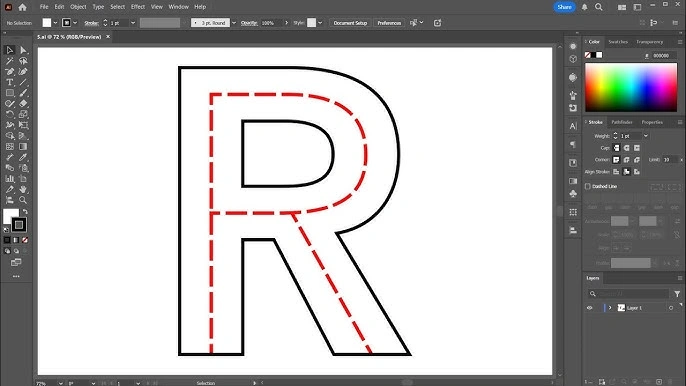Pick the Magic Wand tool
The height and width of the screenshot is (386, 686).
tap(10, 61)
